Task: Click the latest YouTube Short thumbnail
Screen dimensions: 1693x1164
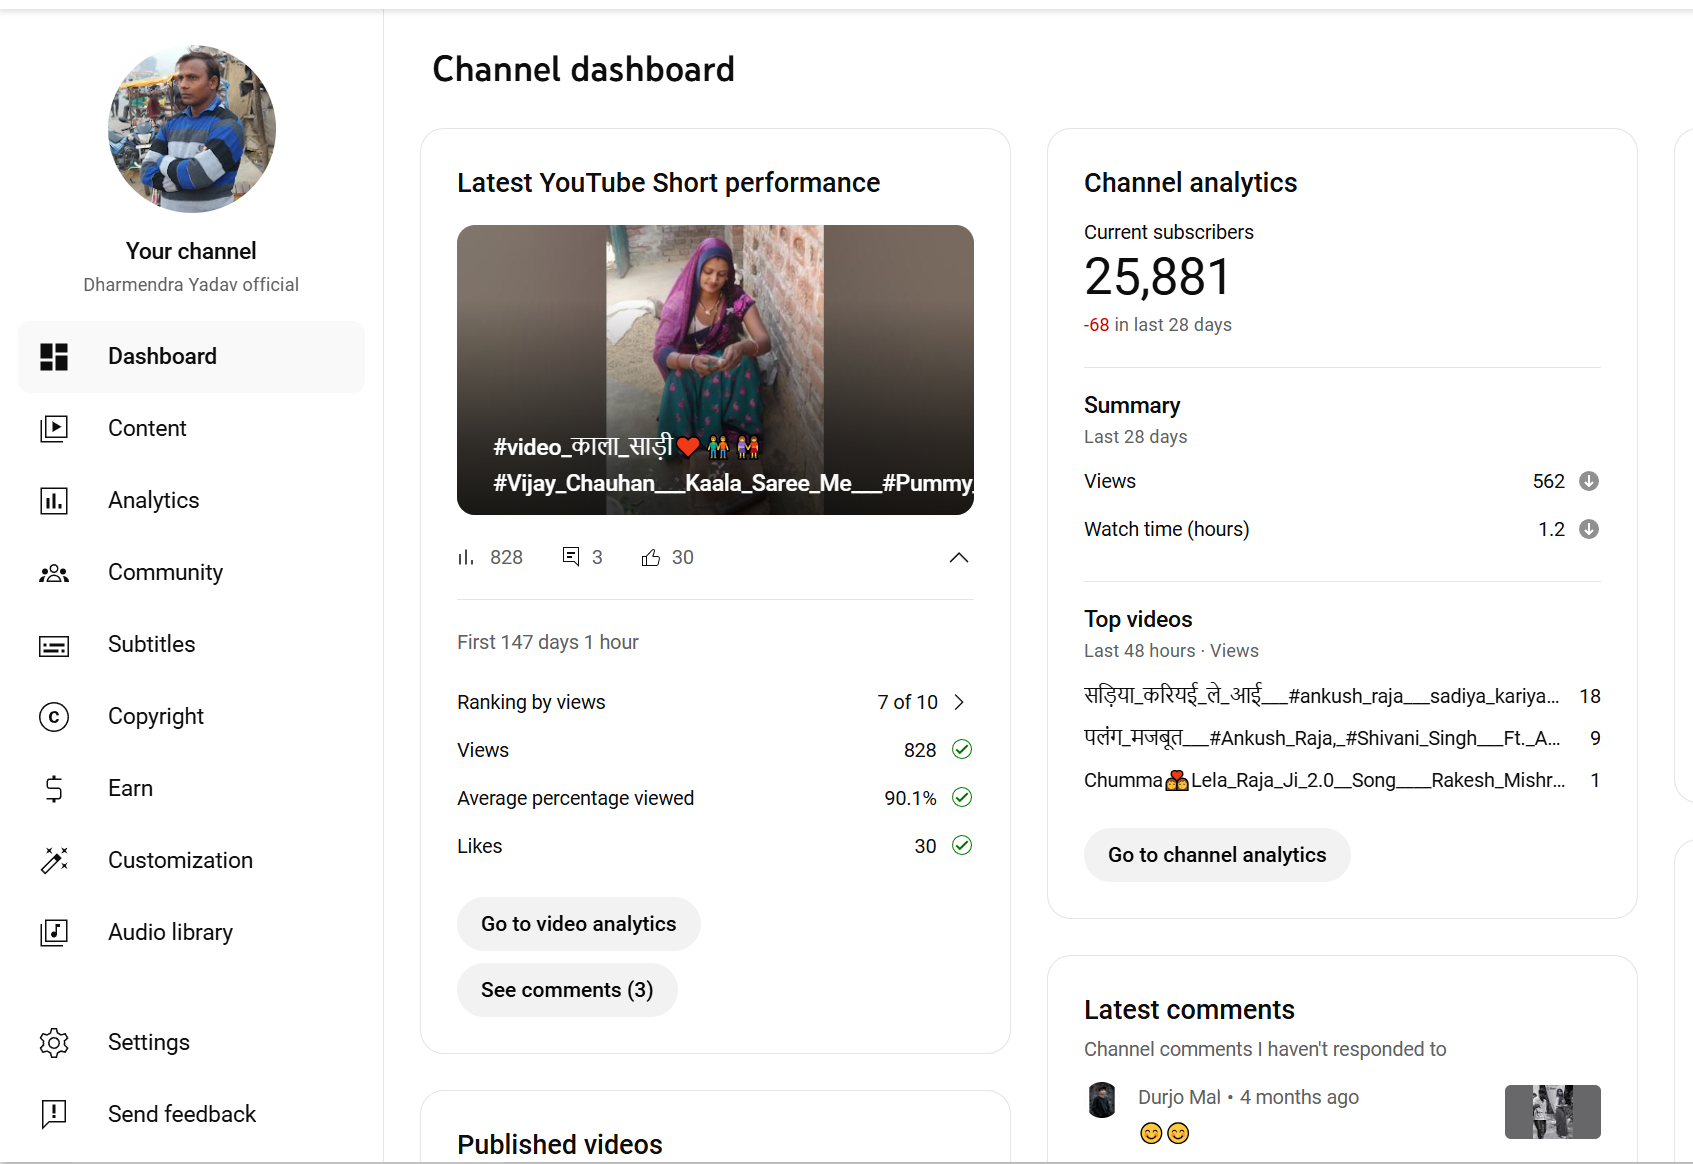Action: pyautogui.click(x=715, y=370)
